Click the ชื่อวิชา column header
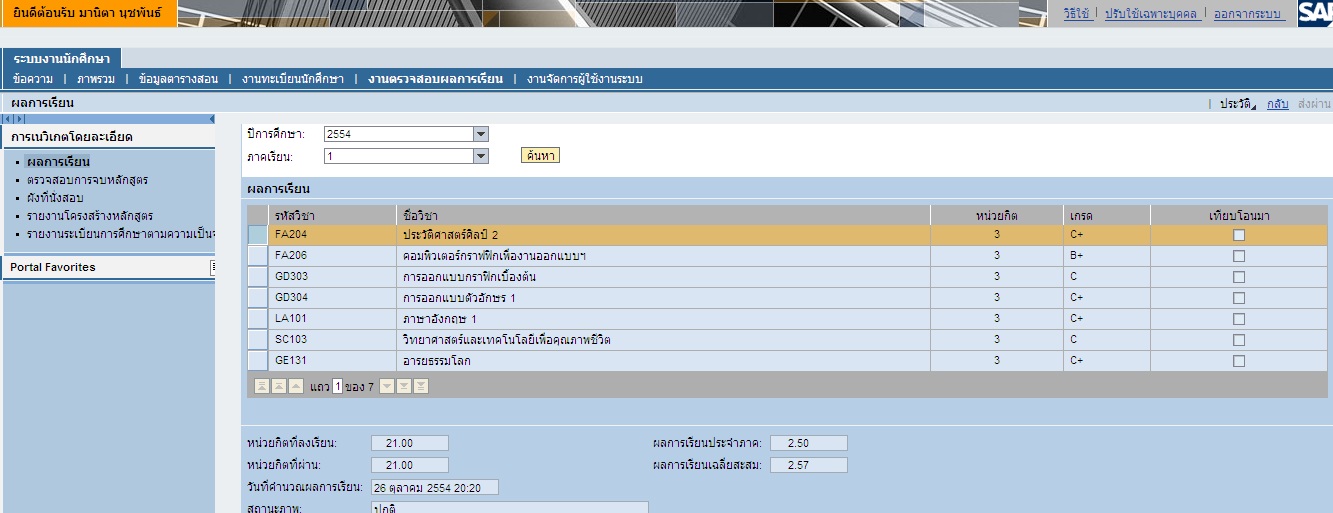Screen dimensions: 1333x513 663,215
